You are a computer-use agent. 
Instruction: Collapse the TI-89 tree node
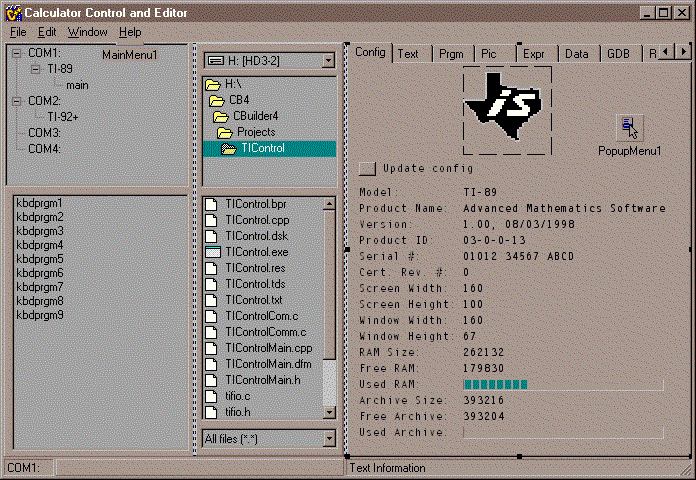pos(36,69)
